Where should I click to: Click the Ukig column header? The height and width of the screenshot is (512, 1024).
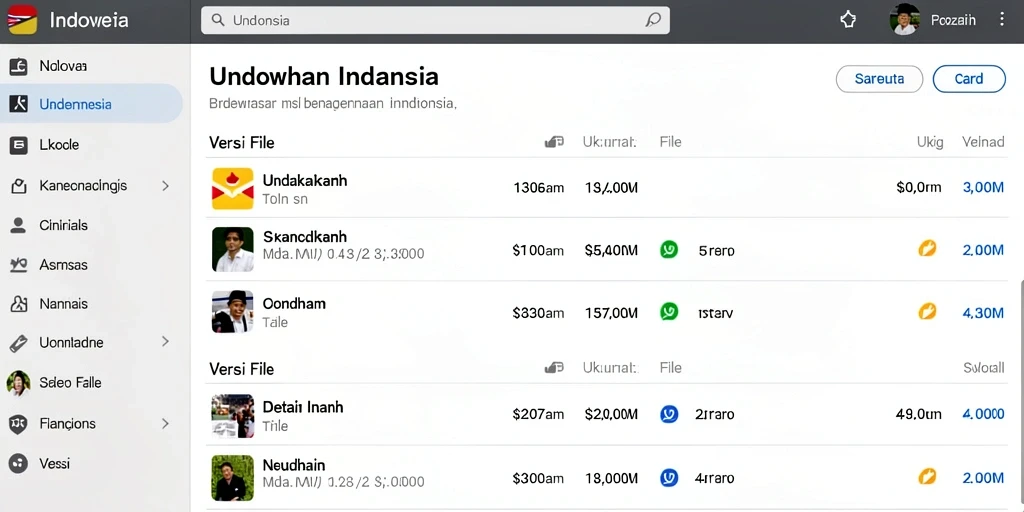[x=930, y=142]
